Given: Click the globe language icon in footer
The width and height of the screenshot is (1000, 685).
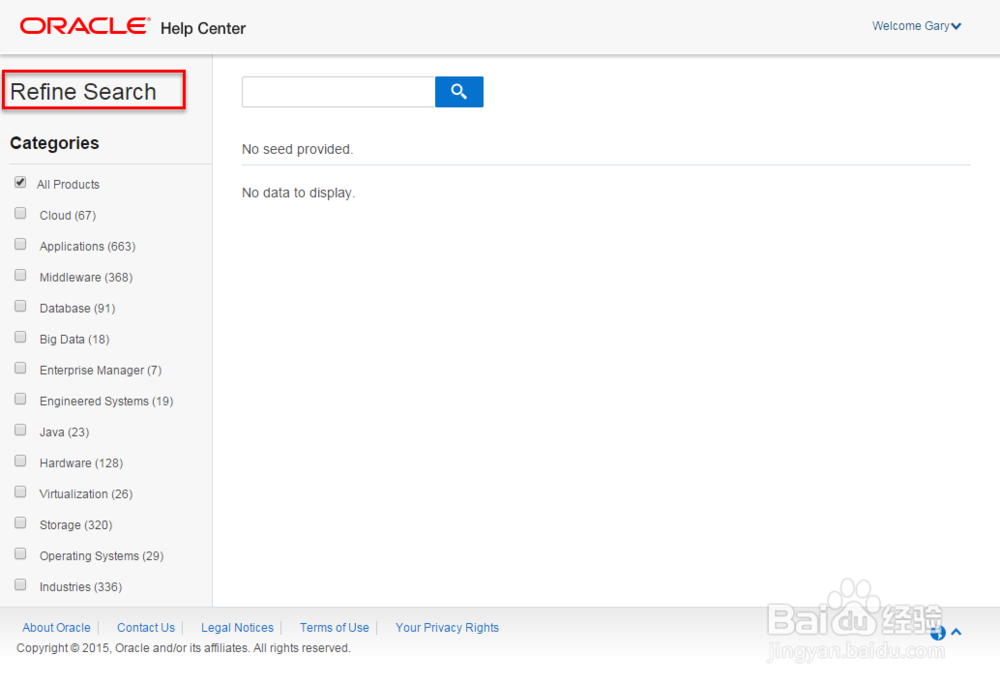Looking at the screenshot, I should coord(938,632).
